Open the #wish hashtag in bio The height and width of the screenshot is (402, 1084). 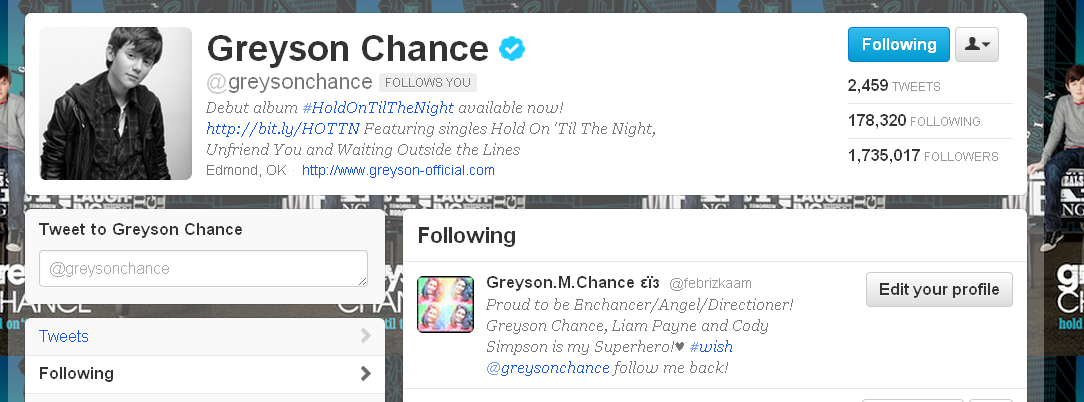point(711,347)
